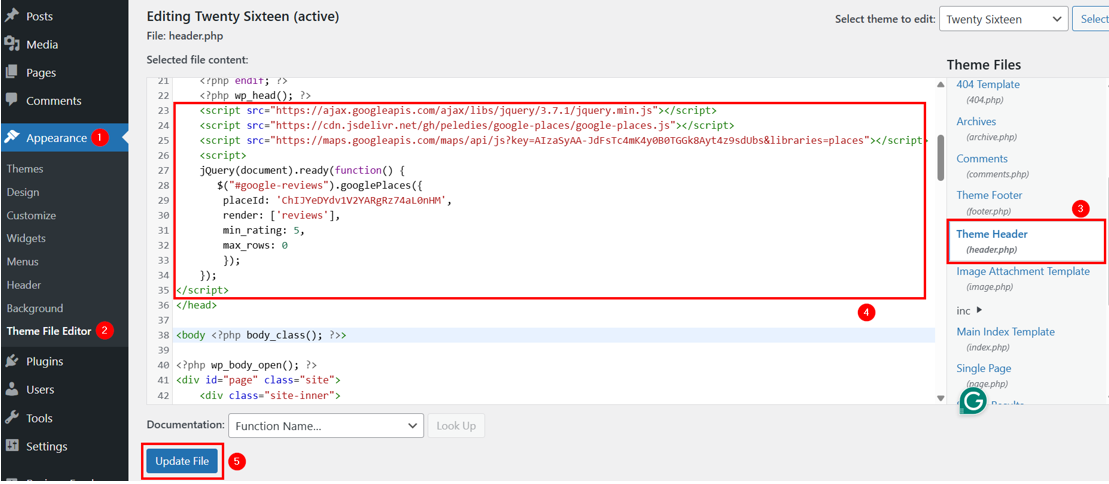Click the Posts pushpin icon
Image resolution: width=1109 pixels, height=484 pixels.
tap(11, 16)
